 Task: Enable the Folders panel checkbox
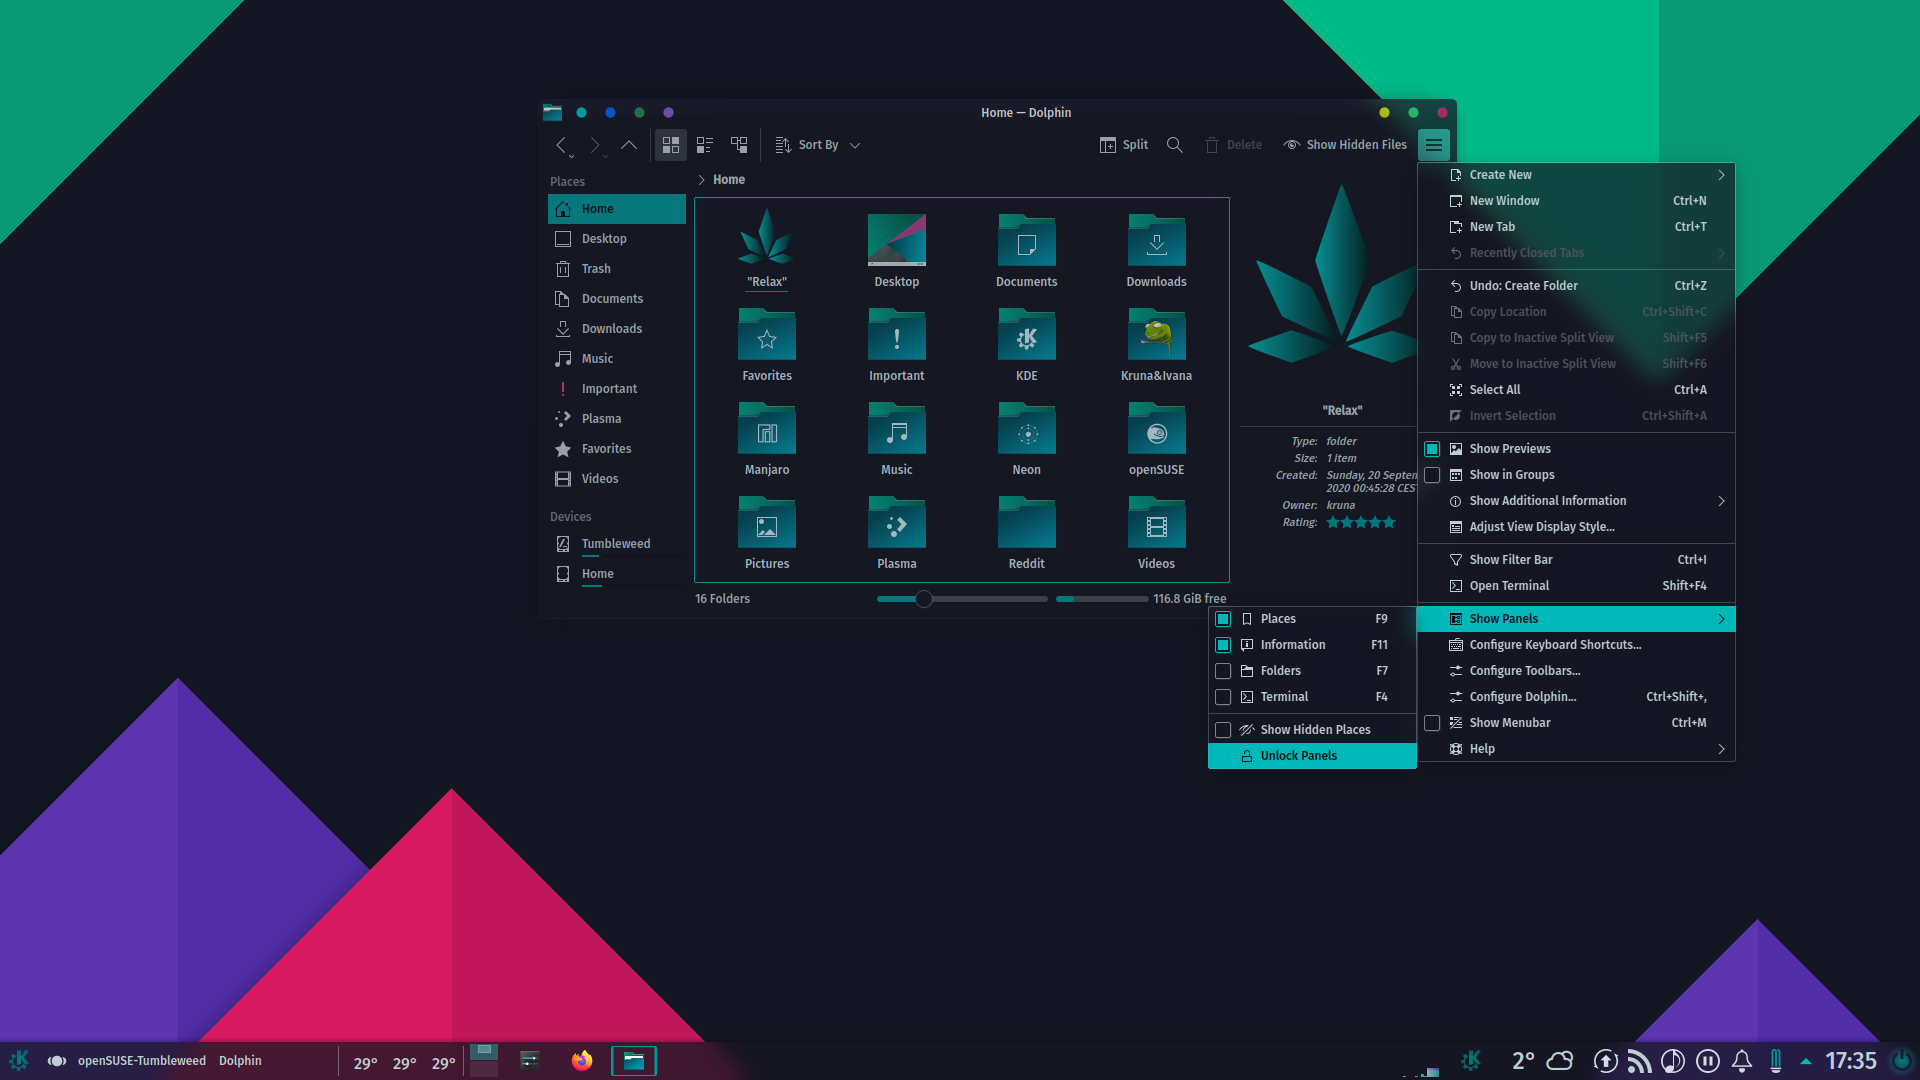coord(1223,671)
